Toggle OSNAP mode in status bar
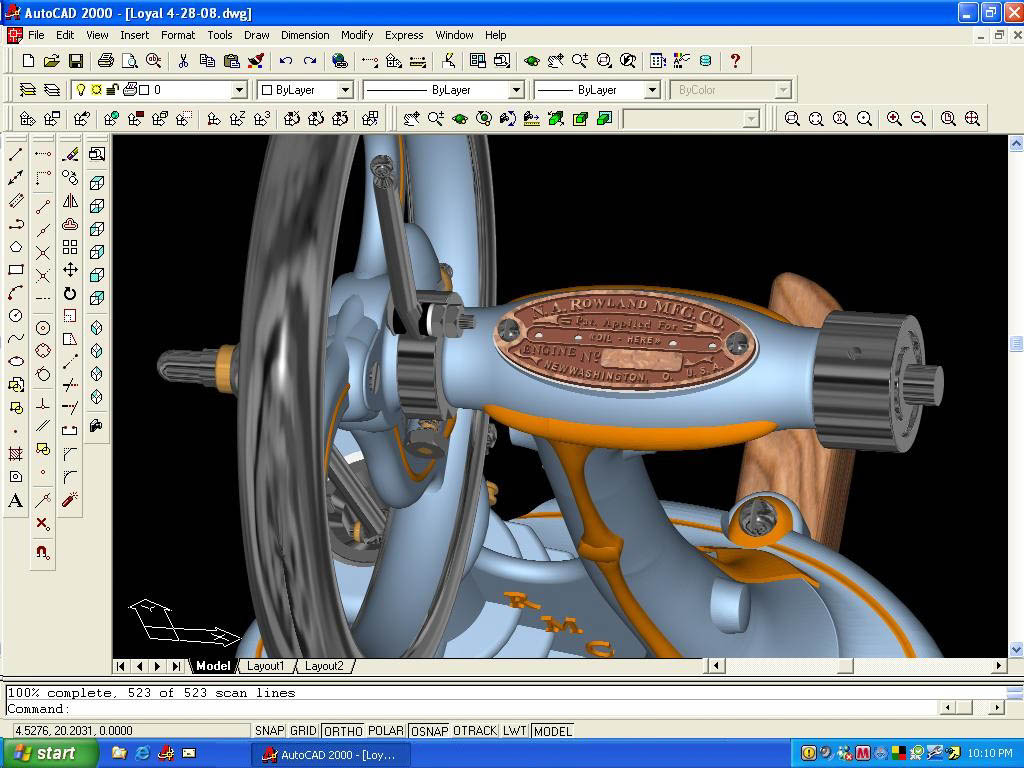 click(430, 731)
